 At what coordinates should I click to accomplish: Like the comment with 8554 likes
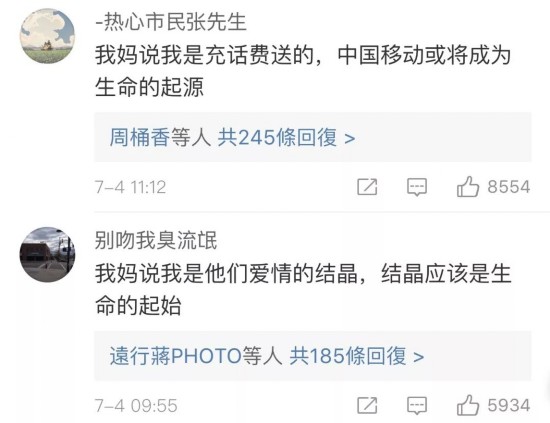pos(468,186)
